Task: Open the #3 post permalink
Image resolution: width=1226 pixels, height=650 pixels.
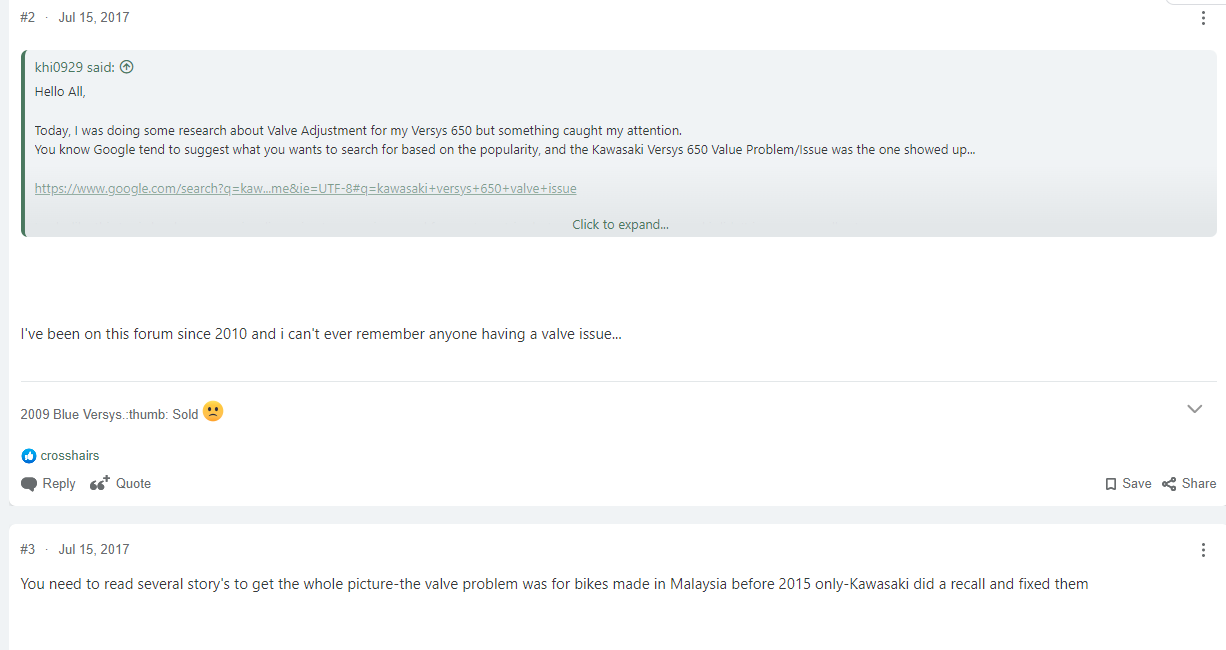Action: (28, 550)
